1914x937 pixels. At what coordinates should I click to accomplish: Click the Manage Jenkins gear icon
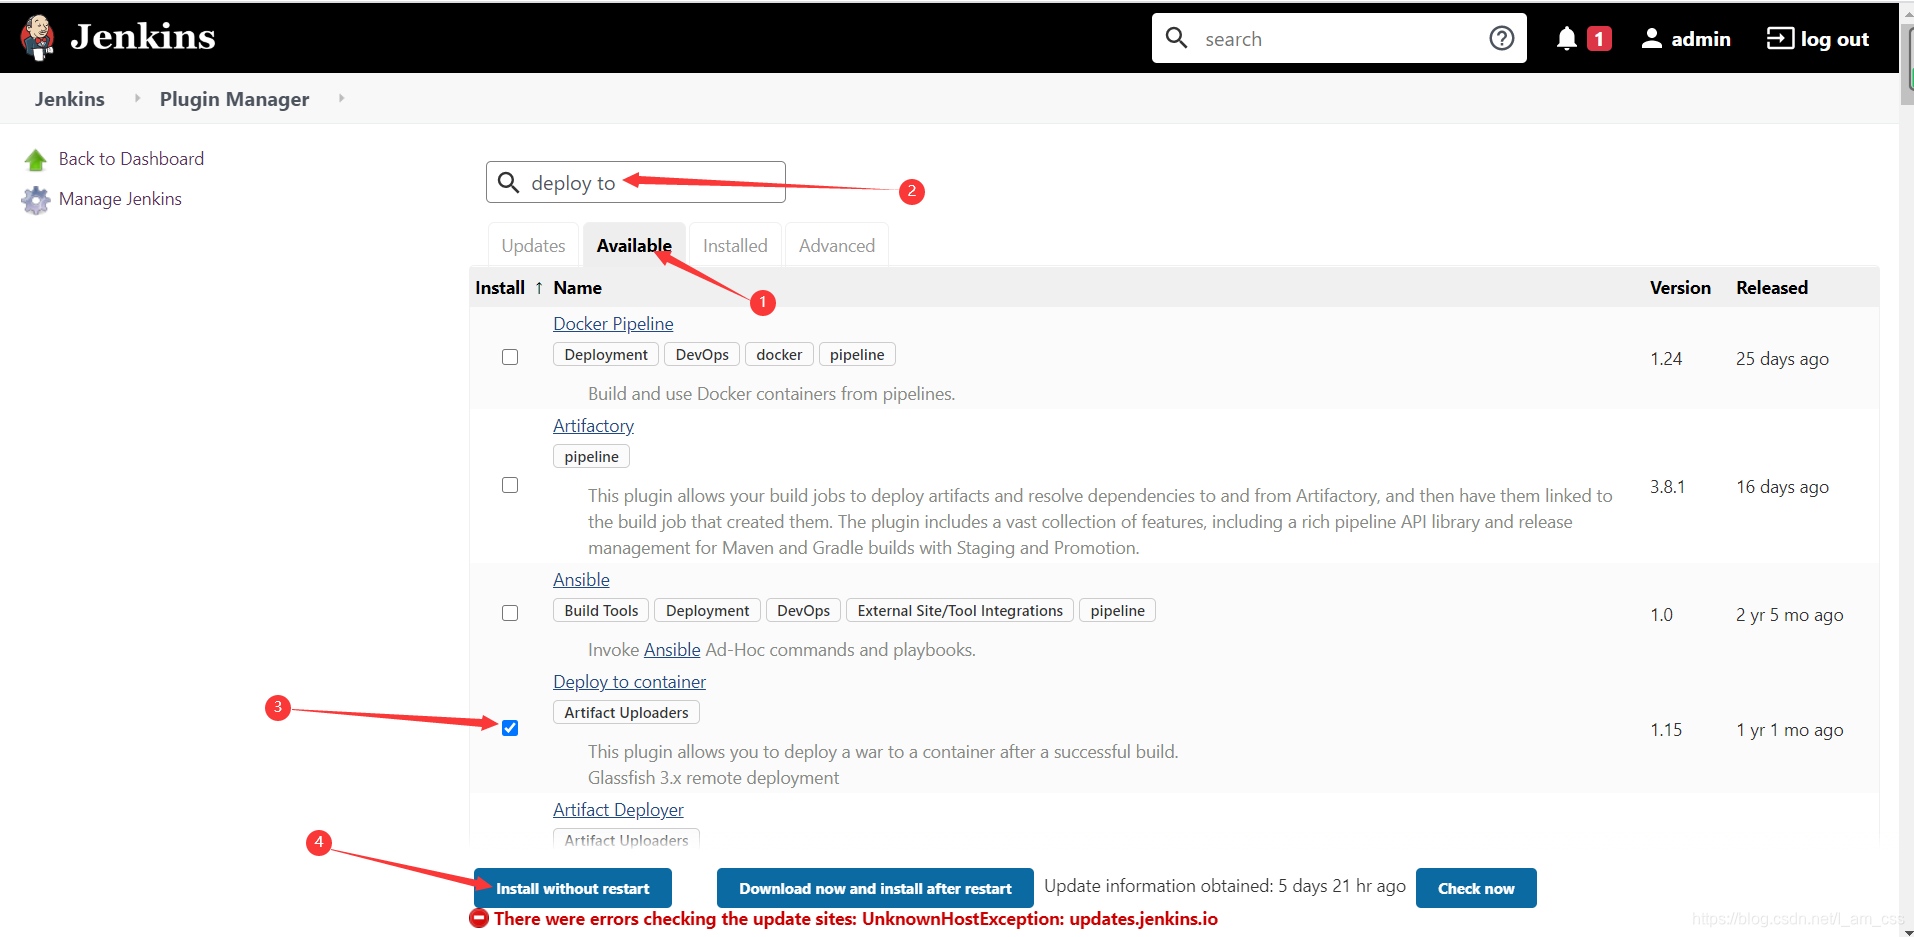(x=36, y=200)
